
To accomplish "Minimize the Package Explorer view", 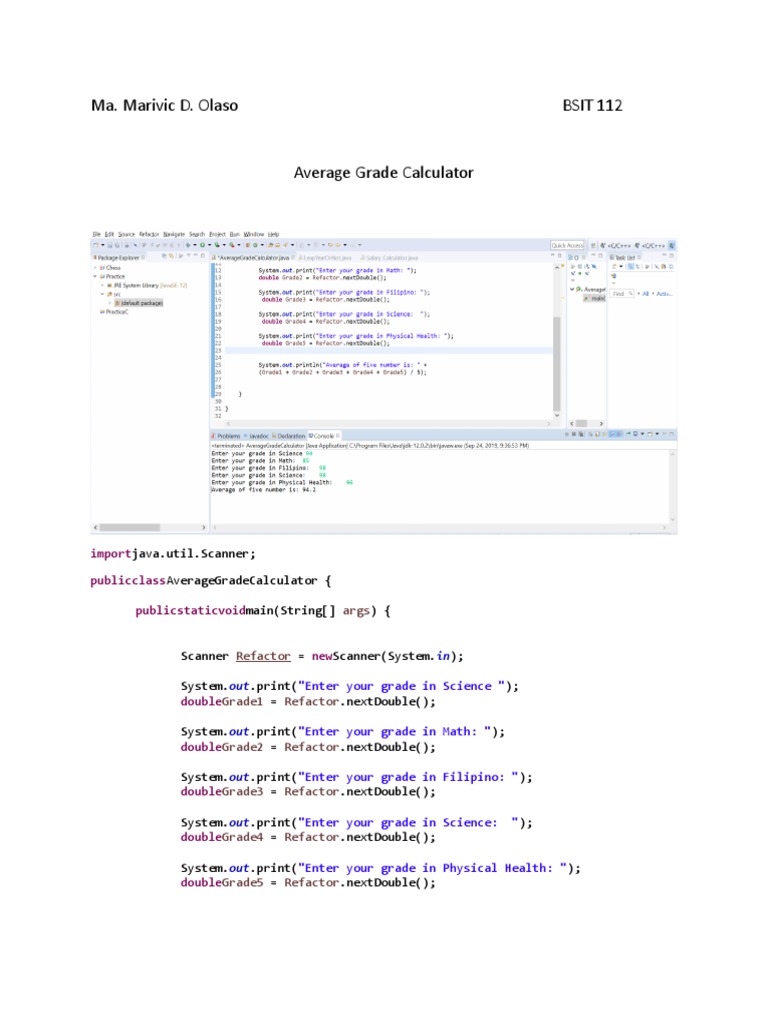I will (195, 255).
